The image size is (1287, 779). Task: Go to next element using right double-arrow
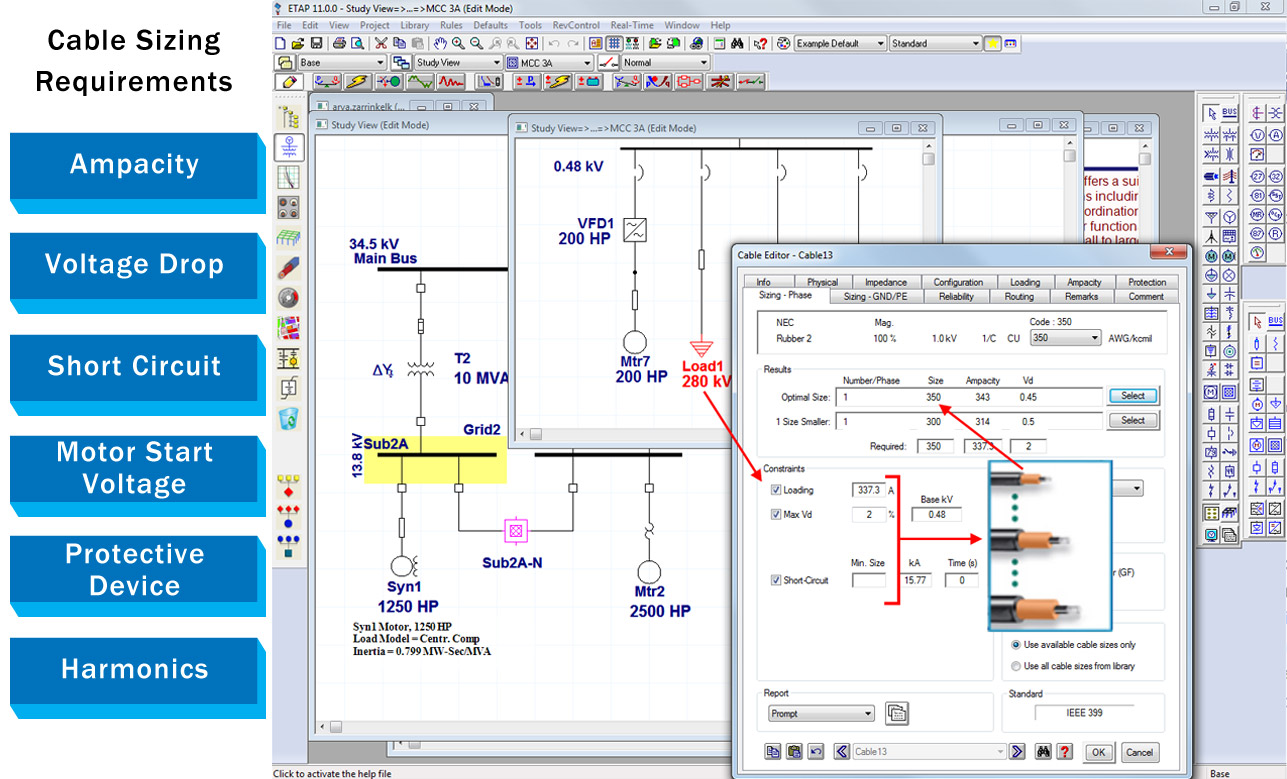[1018, 752]
